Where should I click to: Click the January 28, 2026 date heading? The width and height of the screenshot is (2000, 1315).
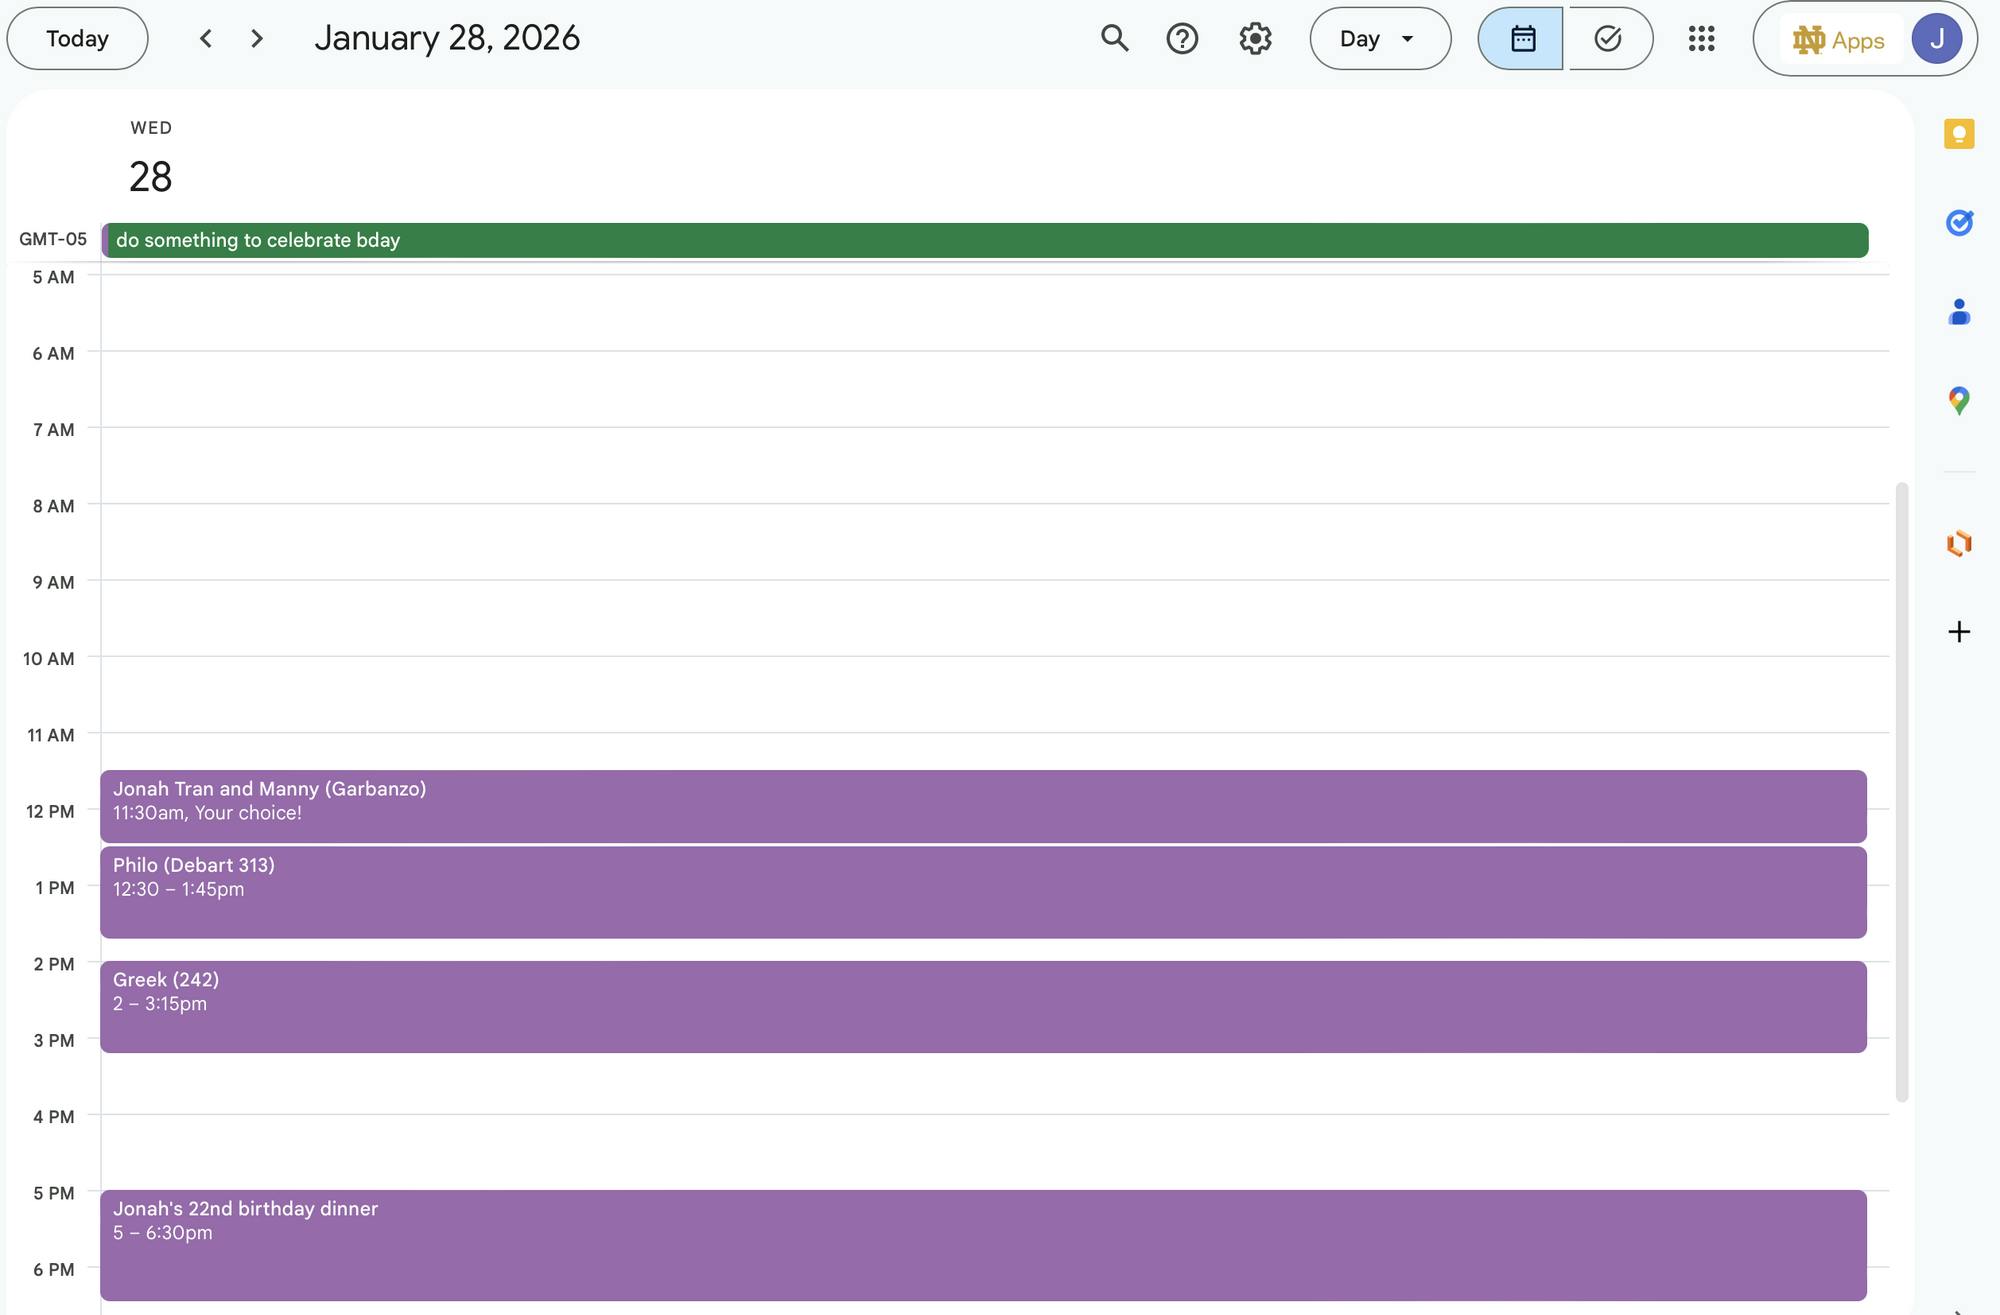pyautogui.click(x=447, y=37)
